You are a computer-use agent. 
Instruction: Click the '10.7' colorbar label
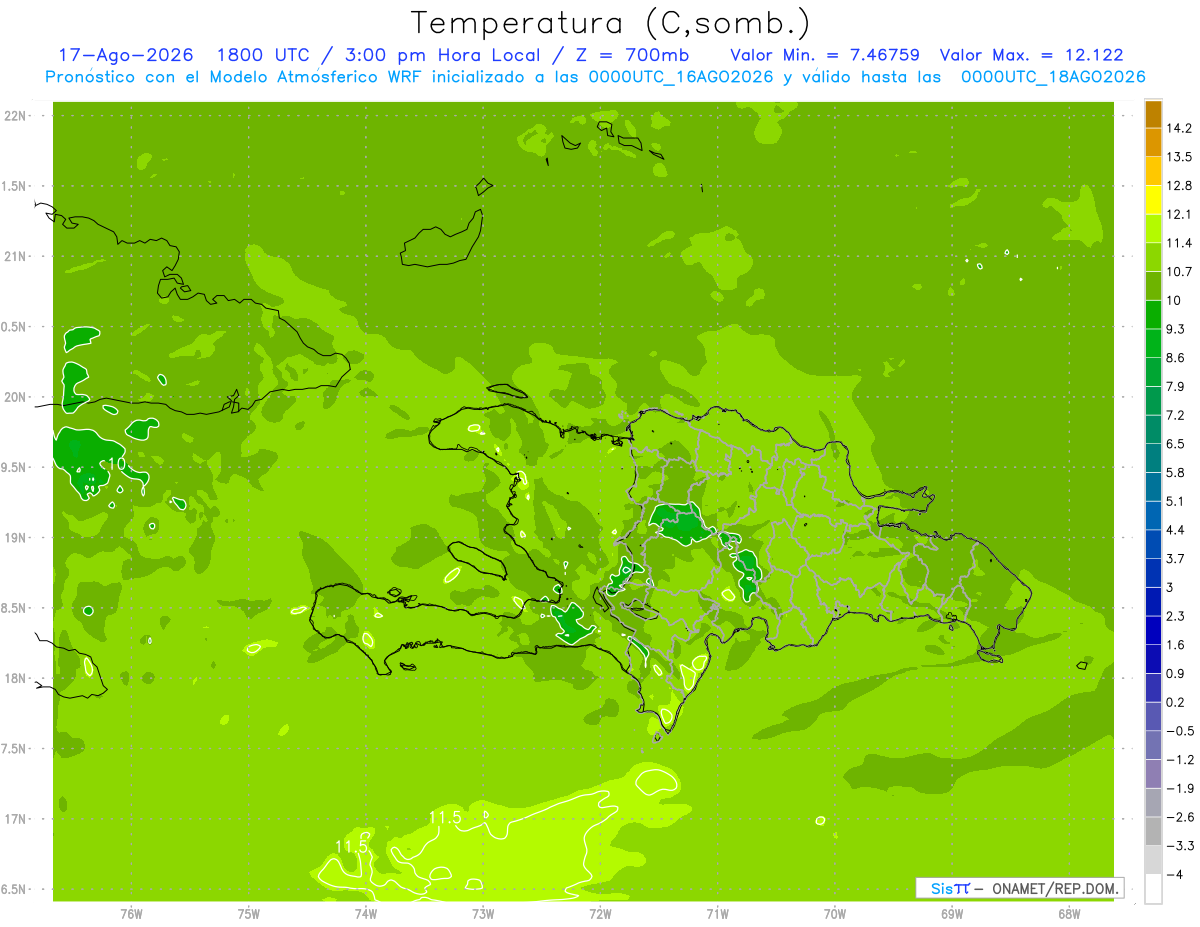pyautogui.click(x=1180, y=272)
